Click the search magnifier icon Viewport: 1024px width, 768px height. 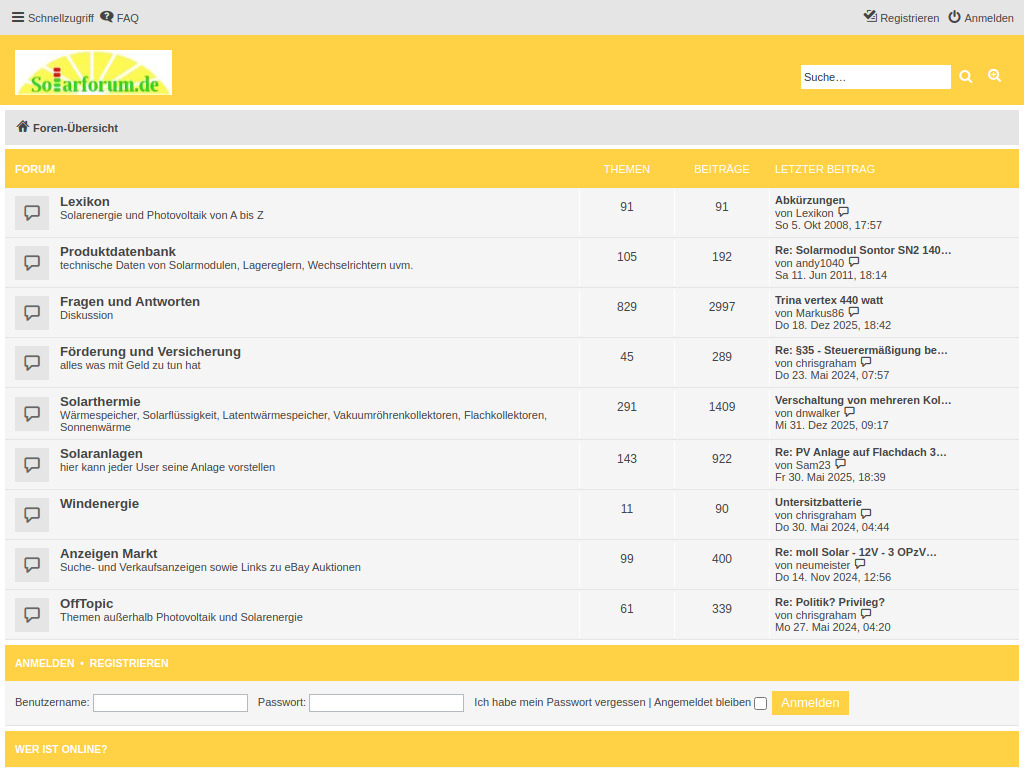[965, 76]
